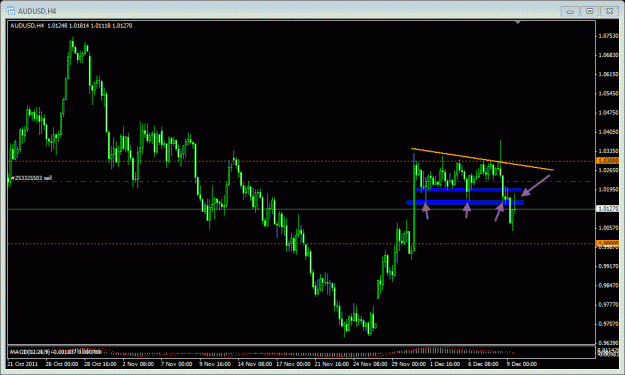Click the AUDUSD,H4 OHLC quote header
The height and width of the screenshot is (375, 625).
(x=71, y=26)
